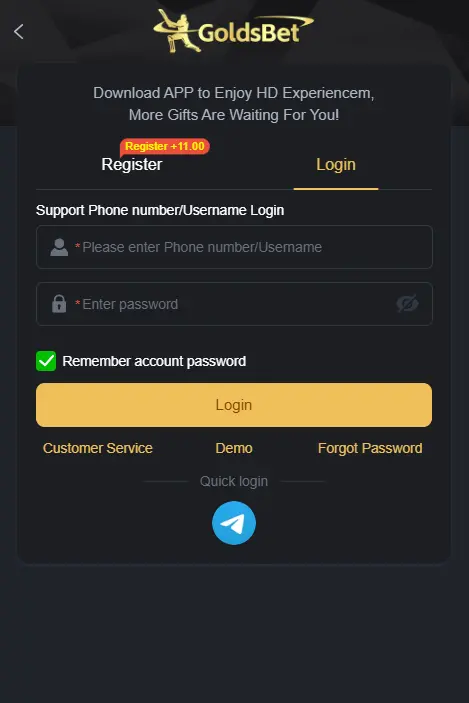This screenshot has width=469, height=703.
Task: Click the yellow Login button
Action: click(x=234, y=405)
